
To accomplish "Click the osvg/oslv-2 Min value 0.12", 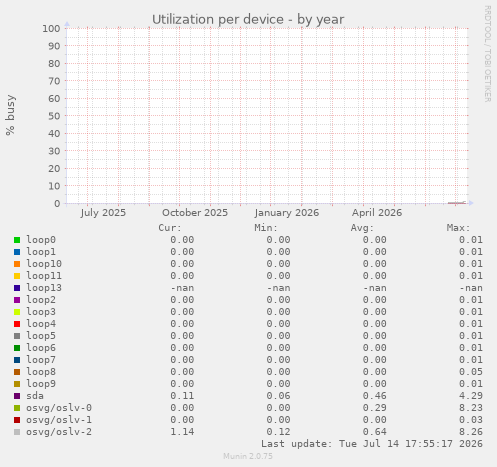I will click(278, 432).
